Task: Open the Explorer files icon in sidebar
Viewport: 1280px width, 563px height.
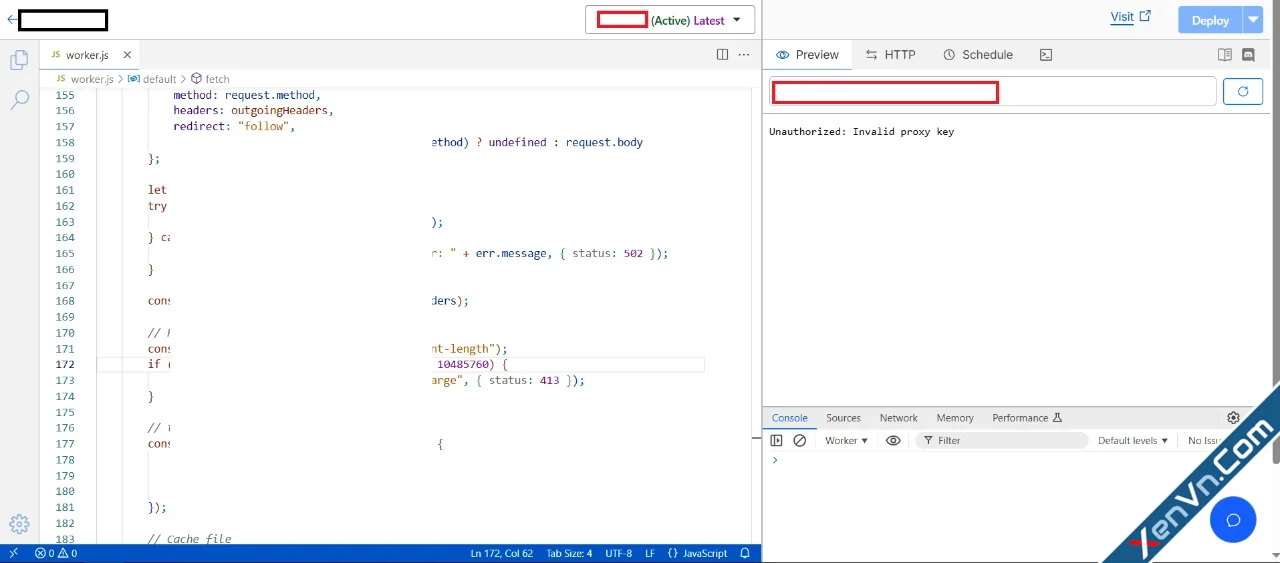Action: point(18,61)
